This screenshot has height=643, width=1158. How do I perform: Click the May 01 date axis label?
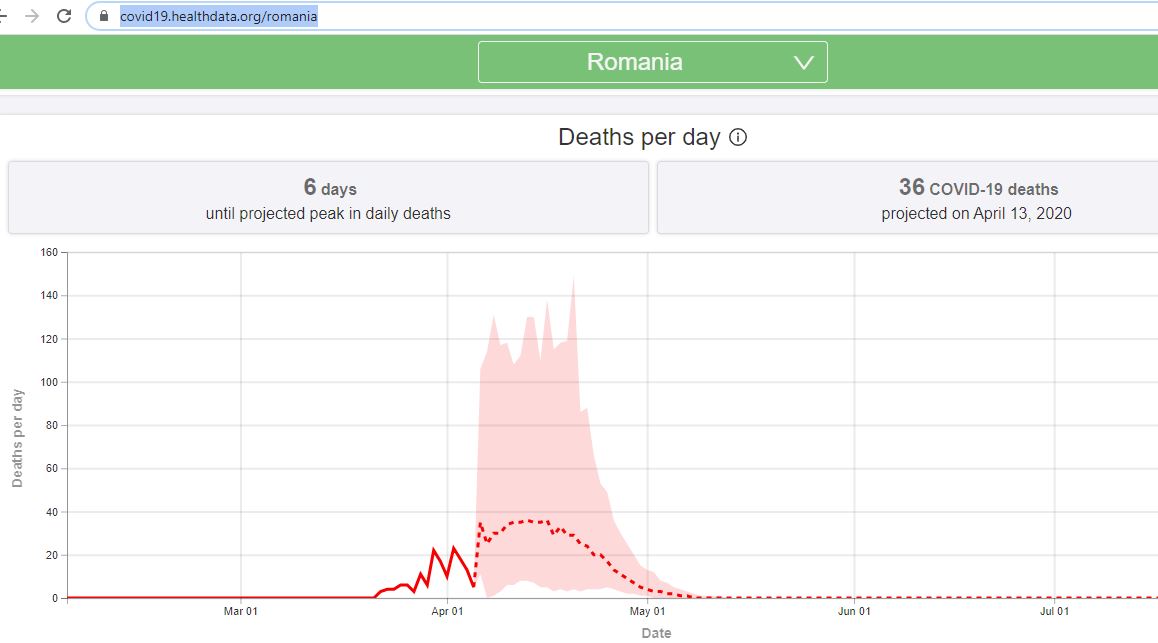pos(648,611)
